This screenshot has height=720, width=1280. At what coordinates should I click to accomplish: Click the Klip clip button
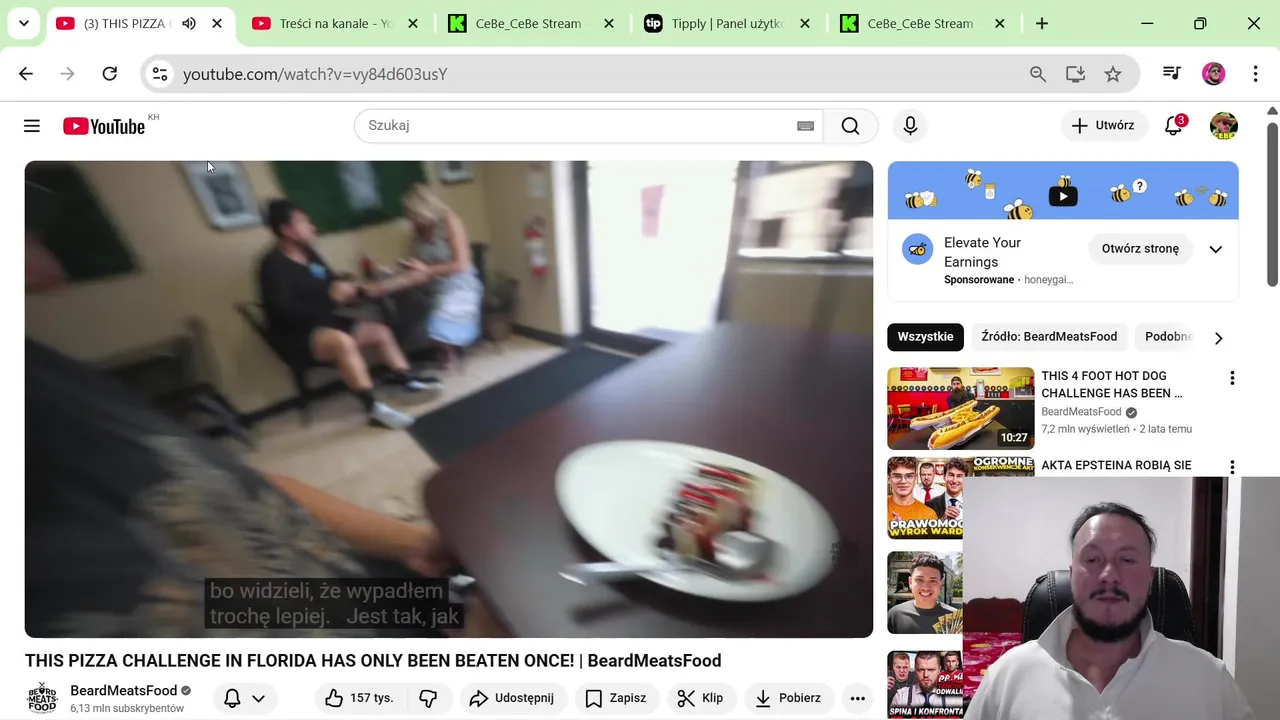pos(700,698)
